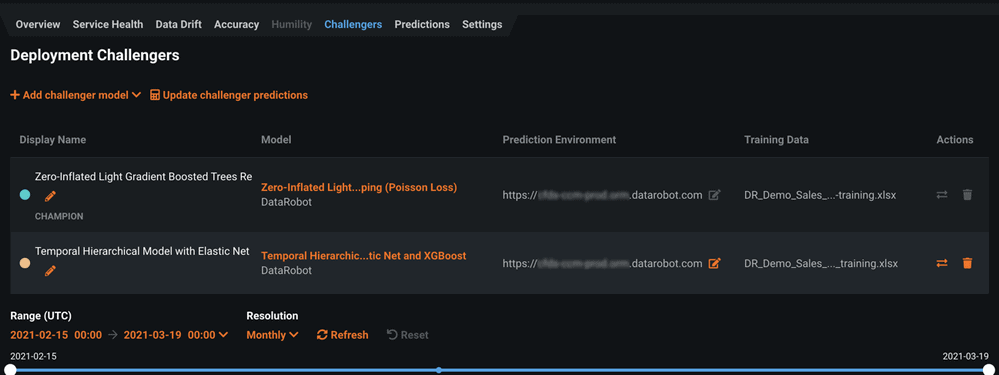Viewport: 999px width, 375px height.
Task: Replace champion with Temporal Hierarchical challenger
Action: (942, 263)
